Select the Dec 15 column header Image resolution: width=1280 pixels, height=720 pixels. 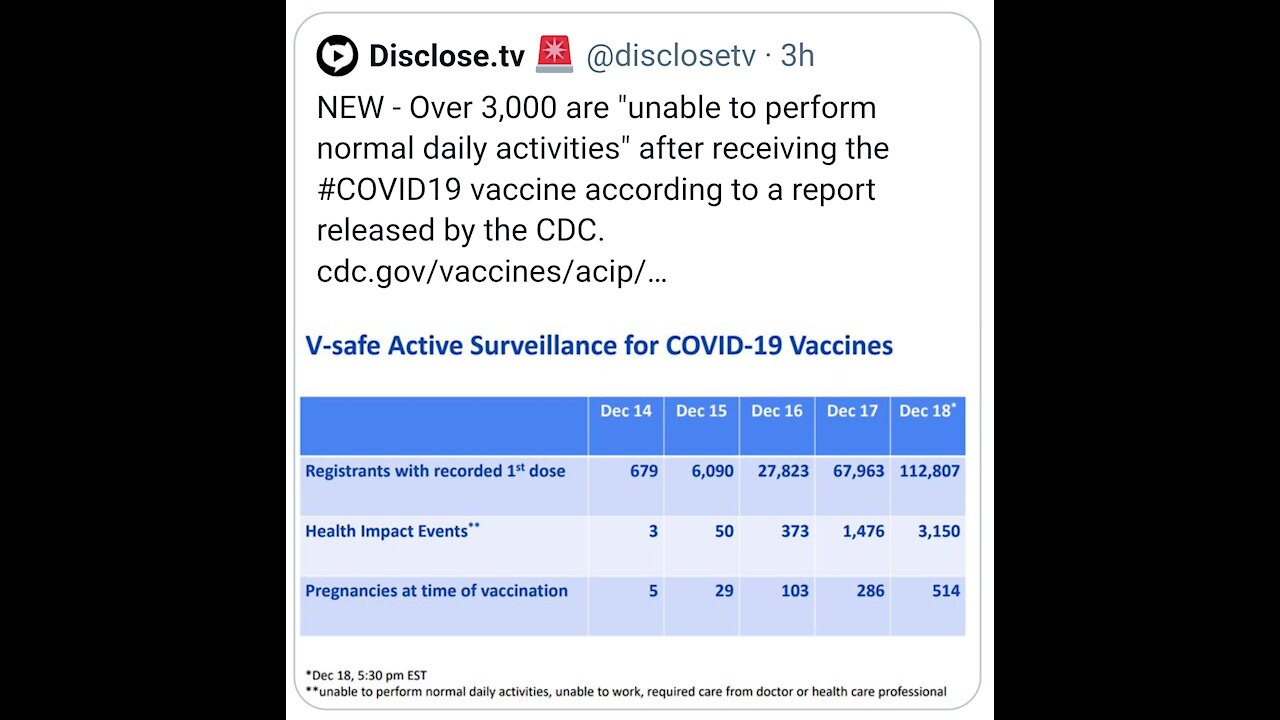701,412
